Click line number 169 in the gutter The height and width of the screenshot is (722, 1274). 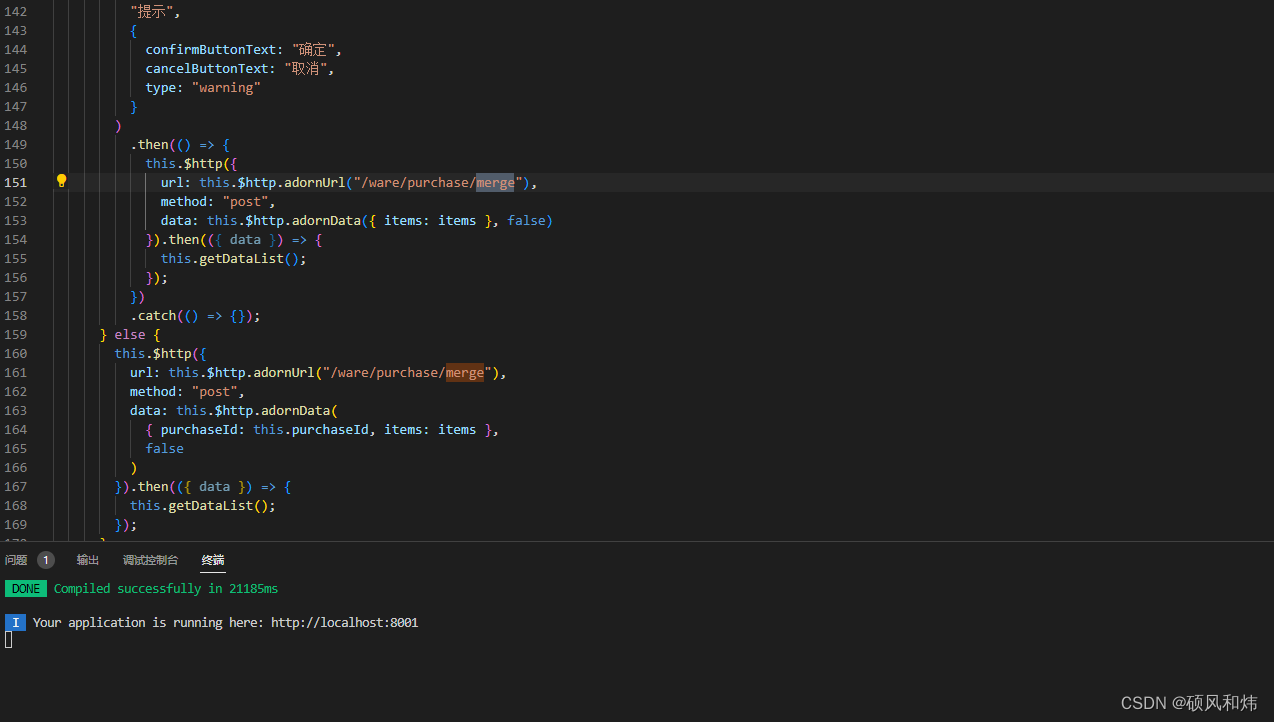[16, 524]
